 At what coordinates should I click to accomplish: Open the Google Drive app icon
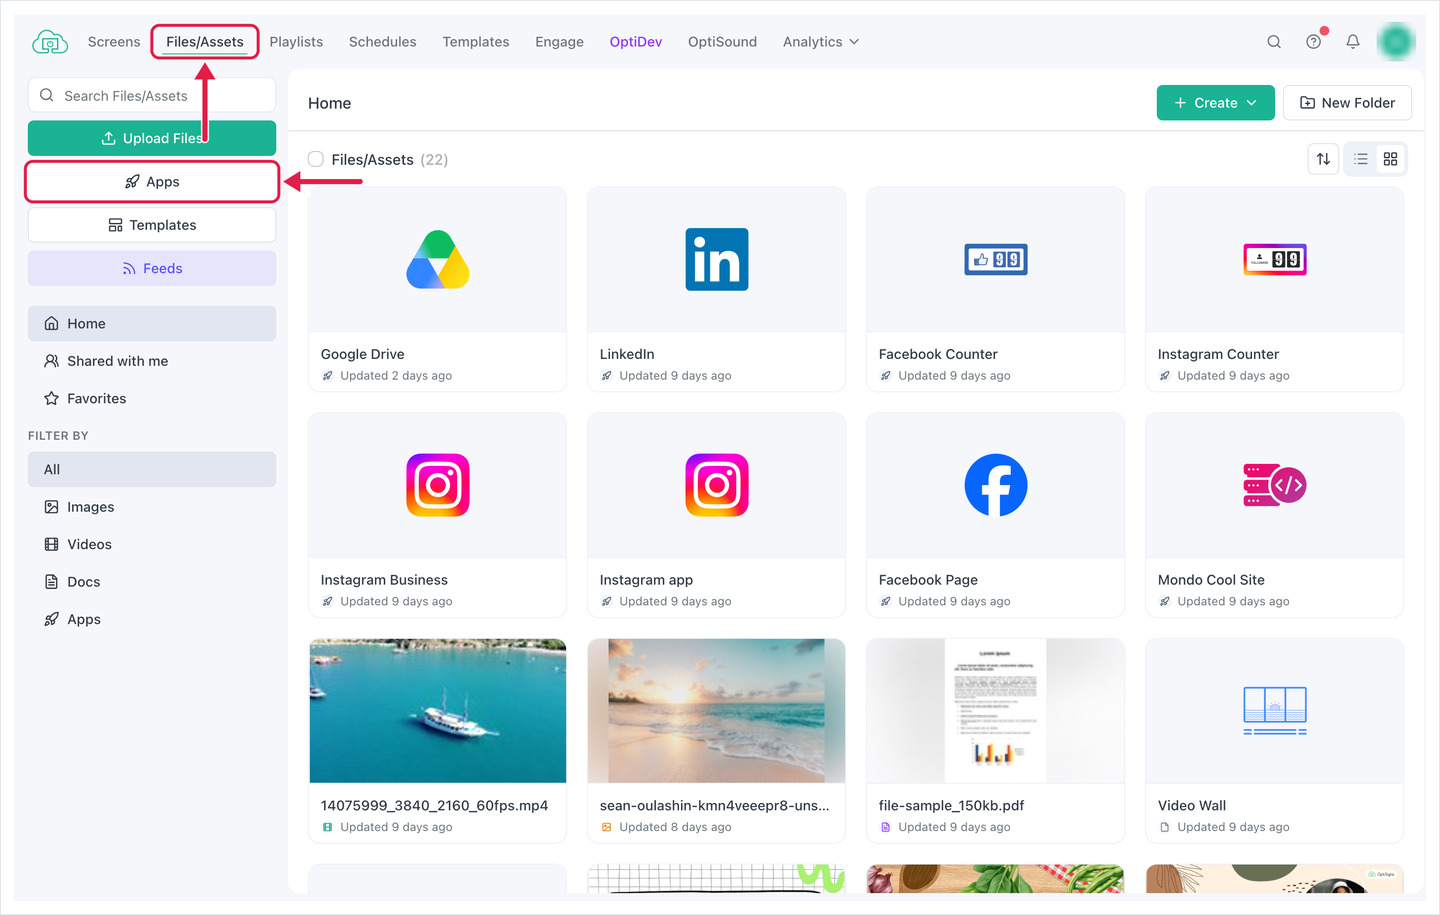(x=438, y=260)
